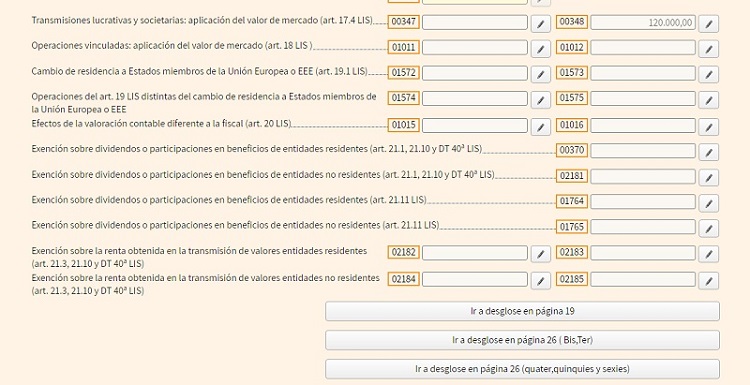
Task: Click input box for code 01015
Action: coord(475,125)
